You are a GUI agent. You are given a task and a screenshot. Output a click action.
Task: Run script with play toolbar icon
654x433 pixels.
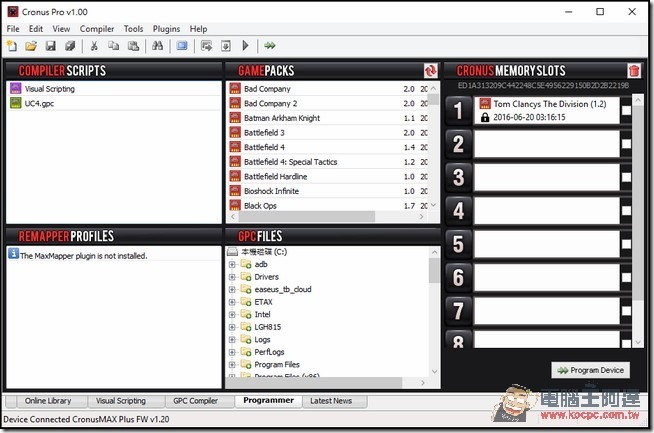tap(245, 45)
